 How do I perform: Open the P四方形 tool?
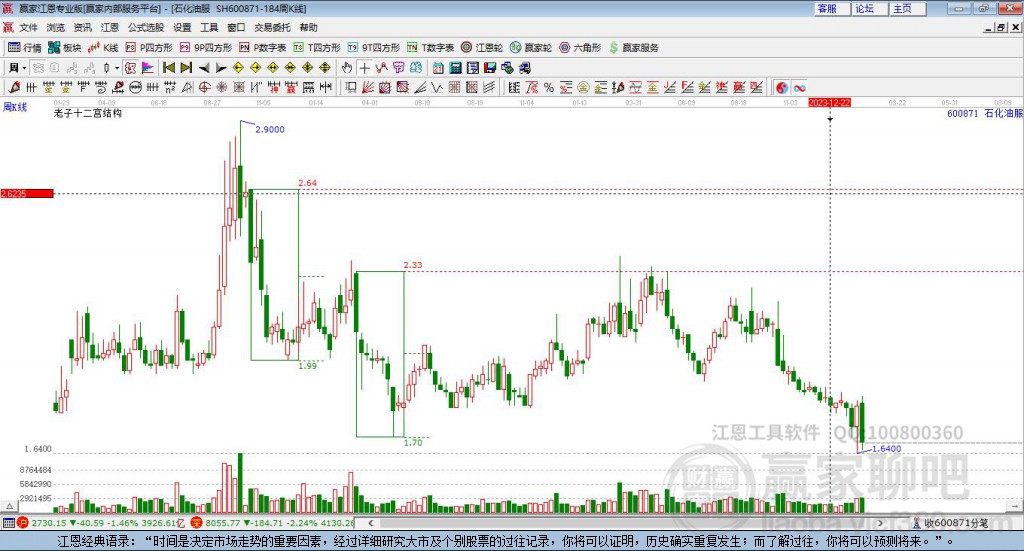tap(149, 48)
